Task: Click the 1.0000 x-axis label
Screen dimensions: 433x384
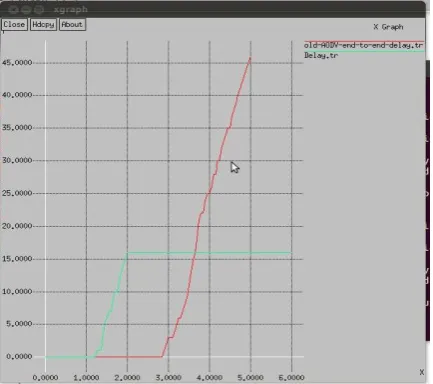Action: point(86,378)
